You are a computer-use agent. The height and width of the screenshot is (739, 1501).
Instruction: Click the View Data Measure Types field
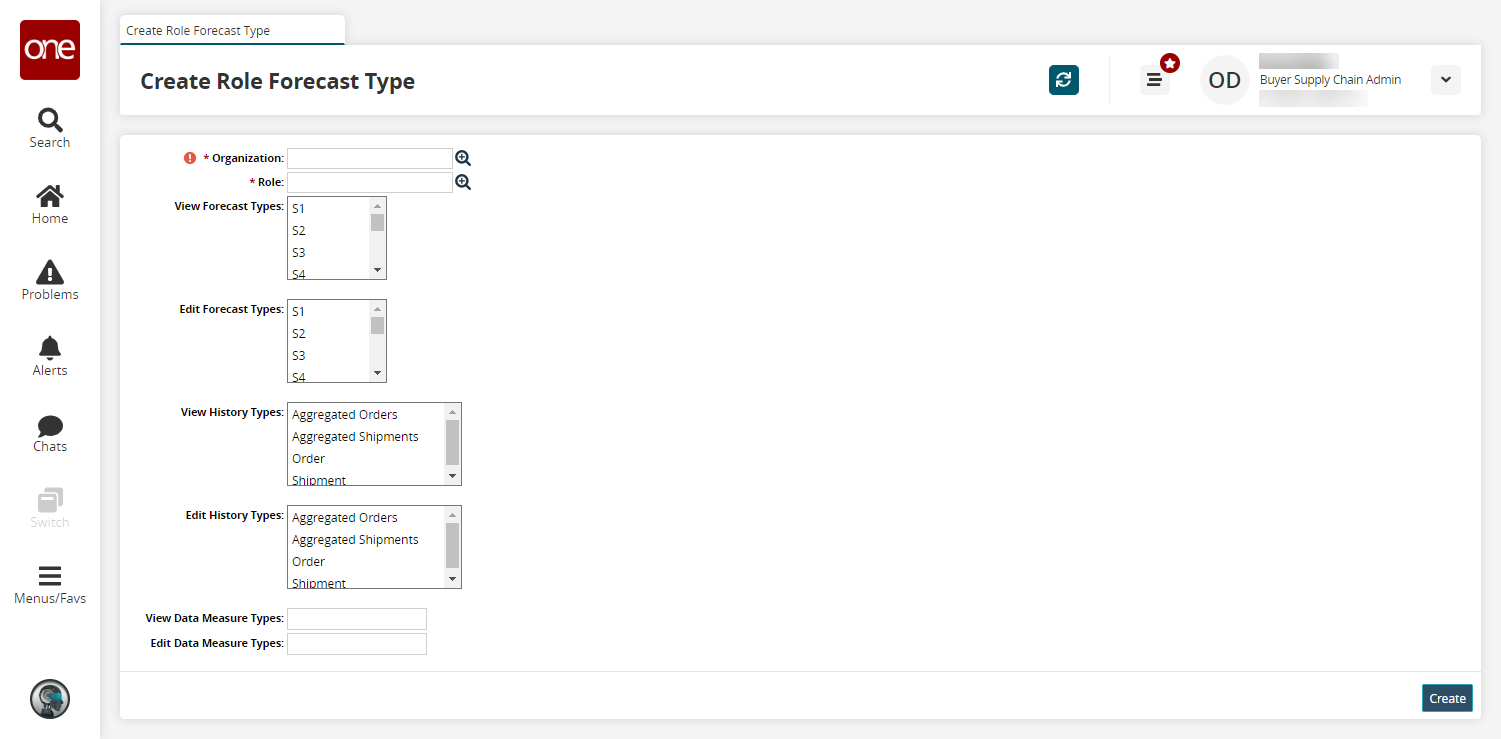[x=357, y=619]
